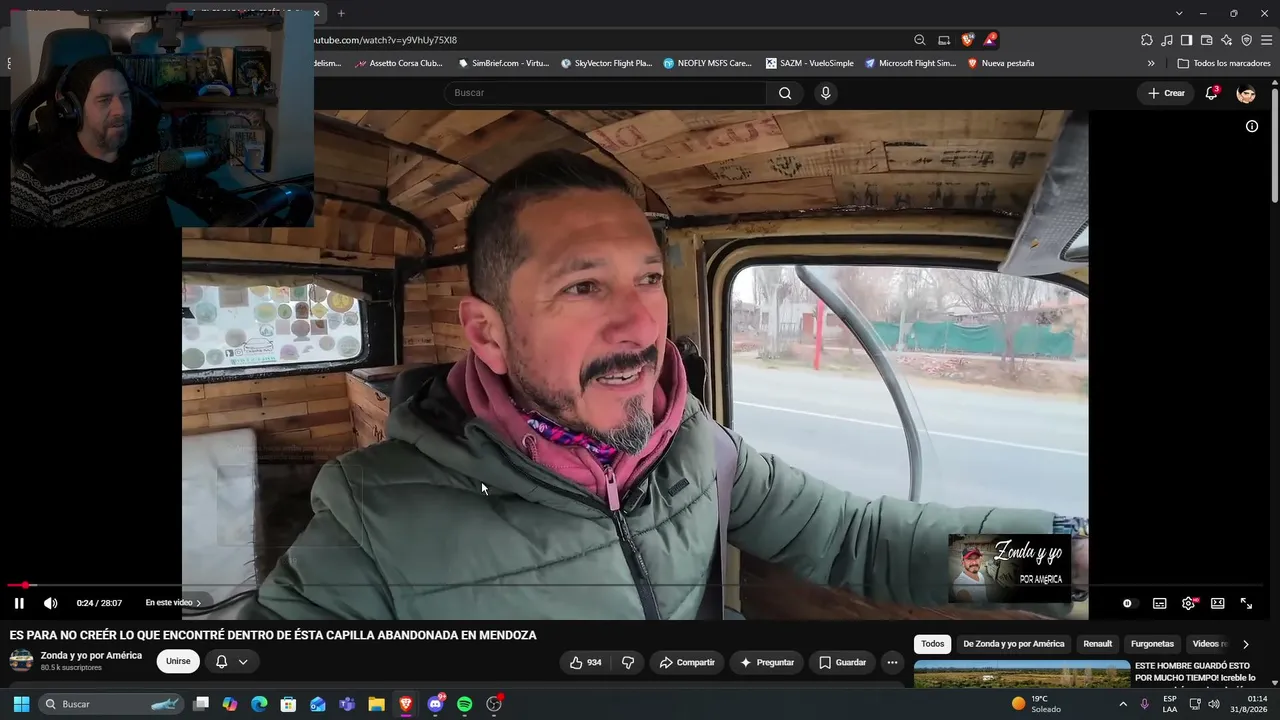Show more filter chips with the right arrow

[1245, 644]
